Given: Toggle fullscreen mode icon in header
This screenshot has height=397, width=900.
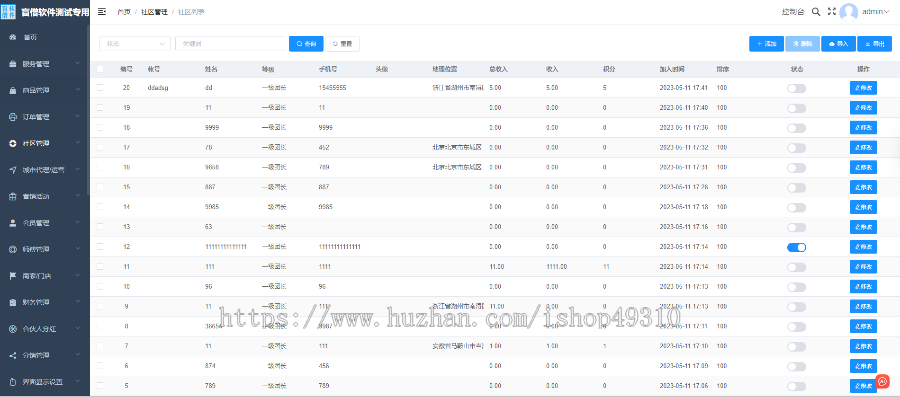Looking at the screenshot, I should [x=832, y=11].
